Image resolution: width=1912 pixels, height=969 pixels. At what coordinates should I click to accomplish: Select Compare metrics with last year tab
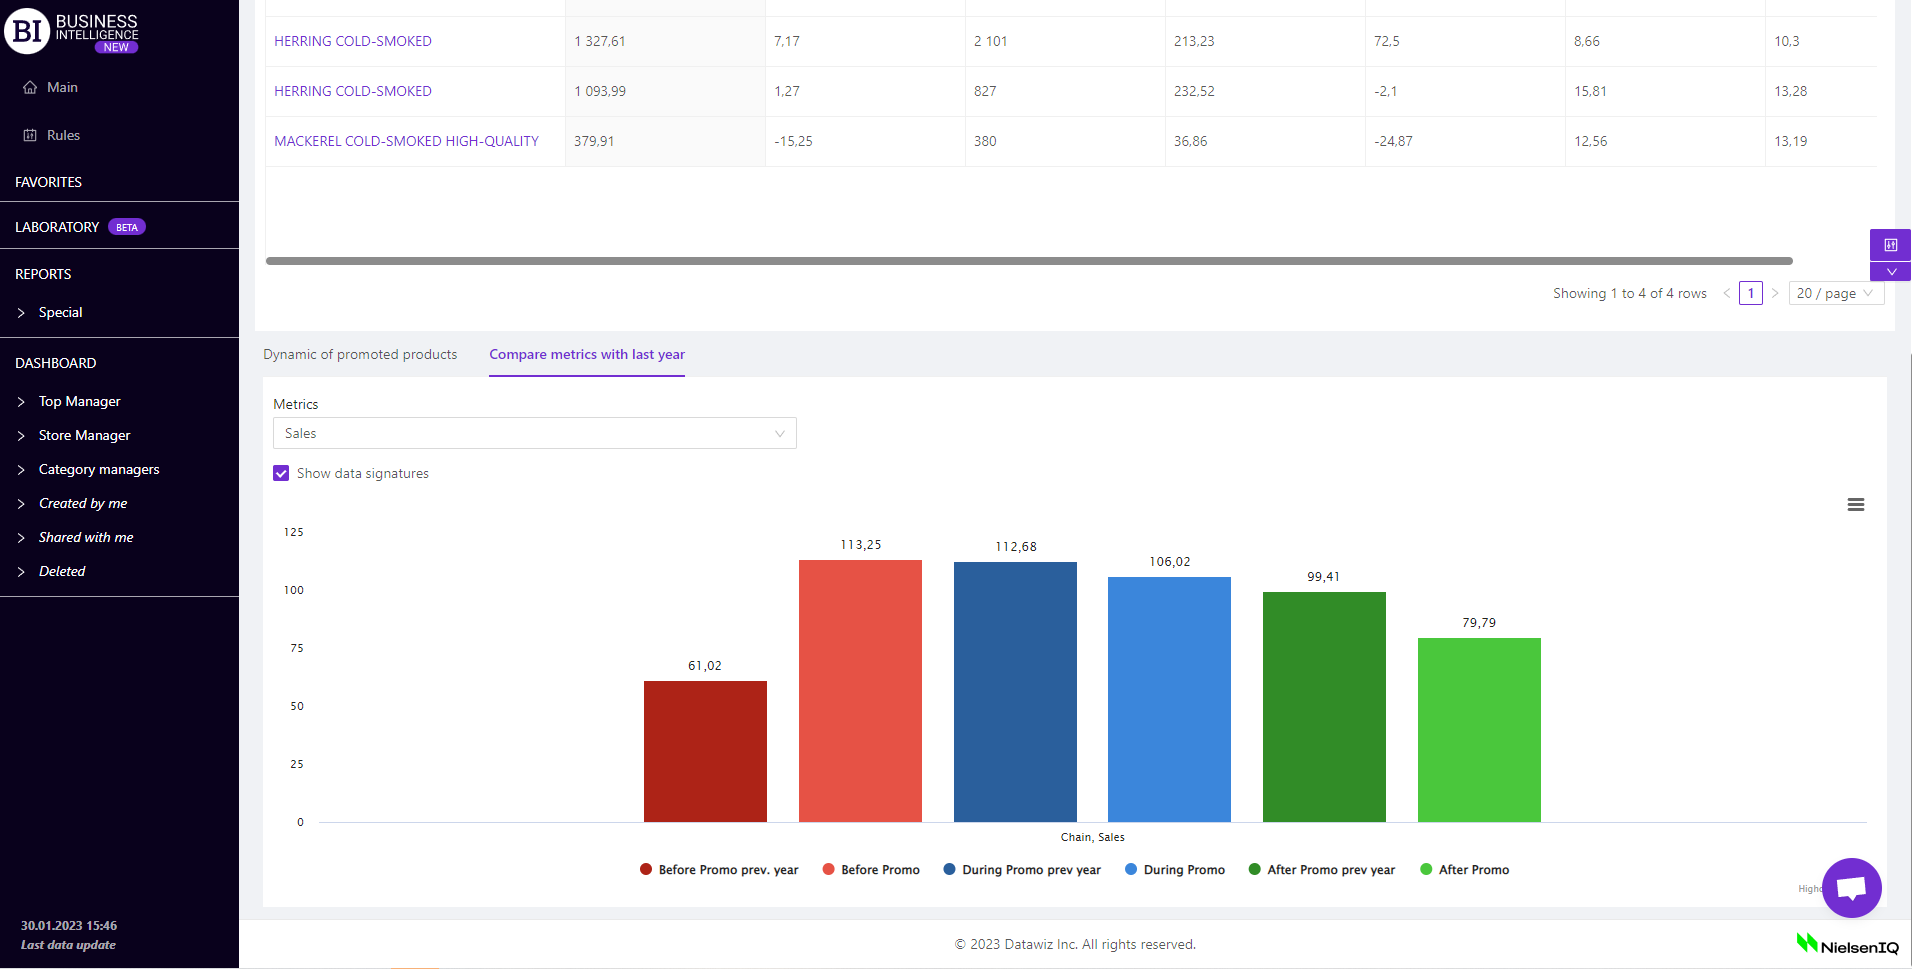click(x=587, y=354)
